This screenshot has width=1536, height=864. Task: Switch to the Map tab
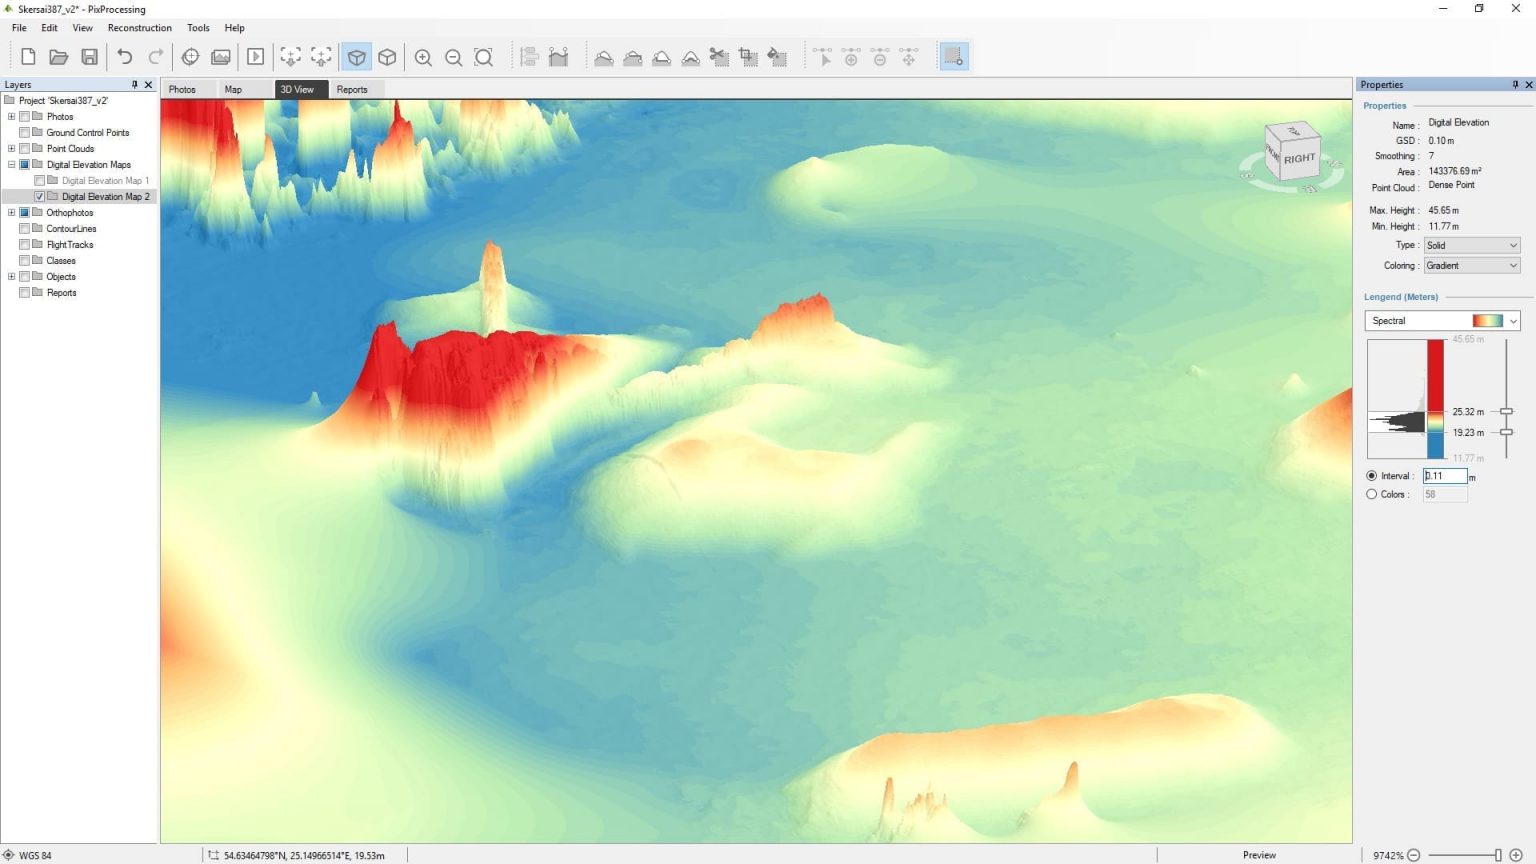pyautogui.click(x=233, y=89)
